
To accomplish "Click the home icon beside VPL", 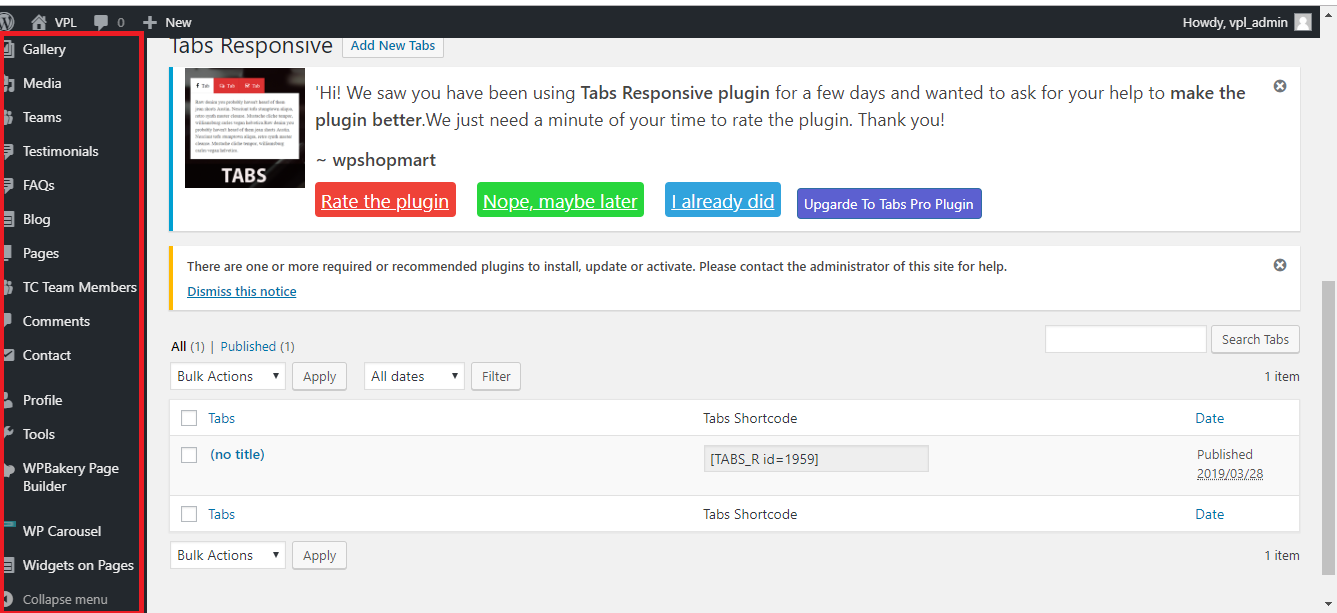I will [x=39, y=22].
